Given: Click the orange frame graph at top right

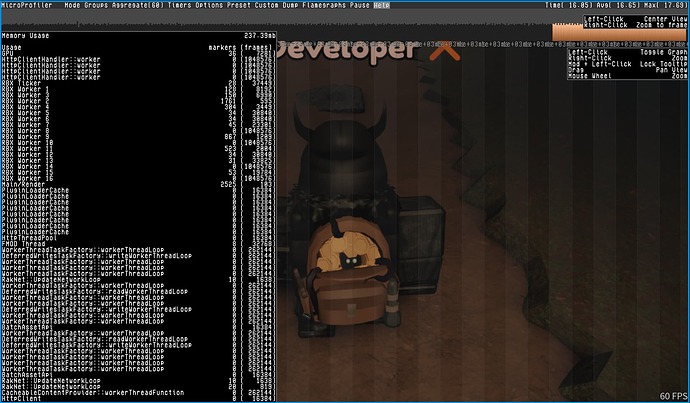Looking at the screenshot, I should tap(619, 33).
